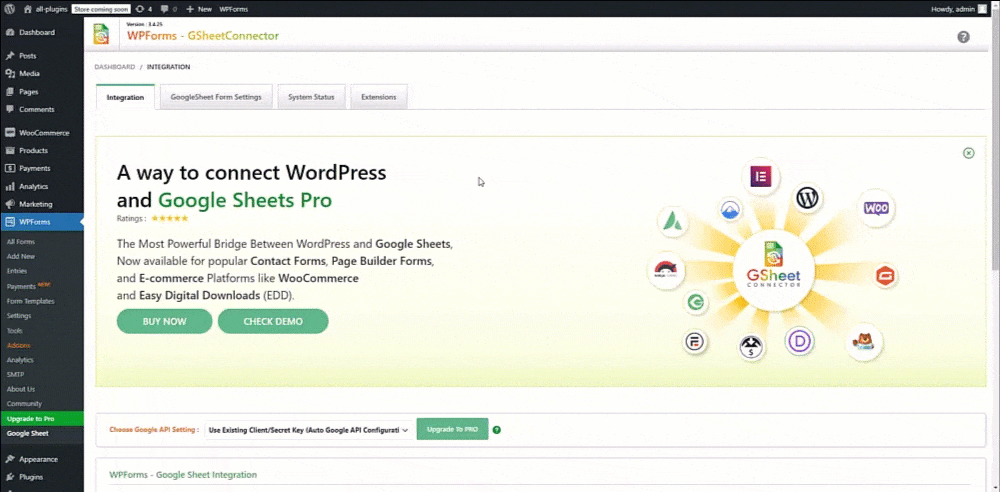Open Tools submenu item
1000x492 pixels.
(15, 331)
